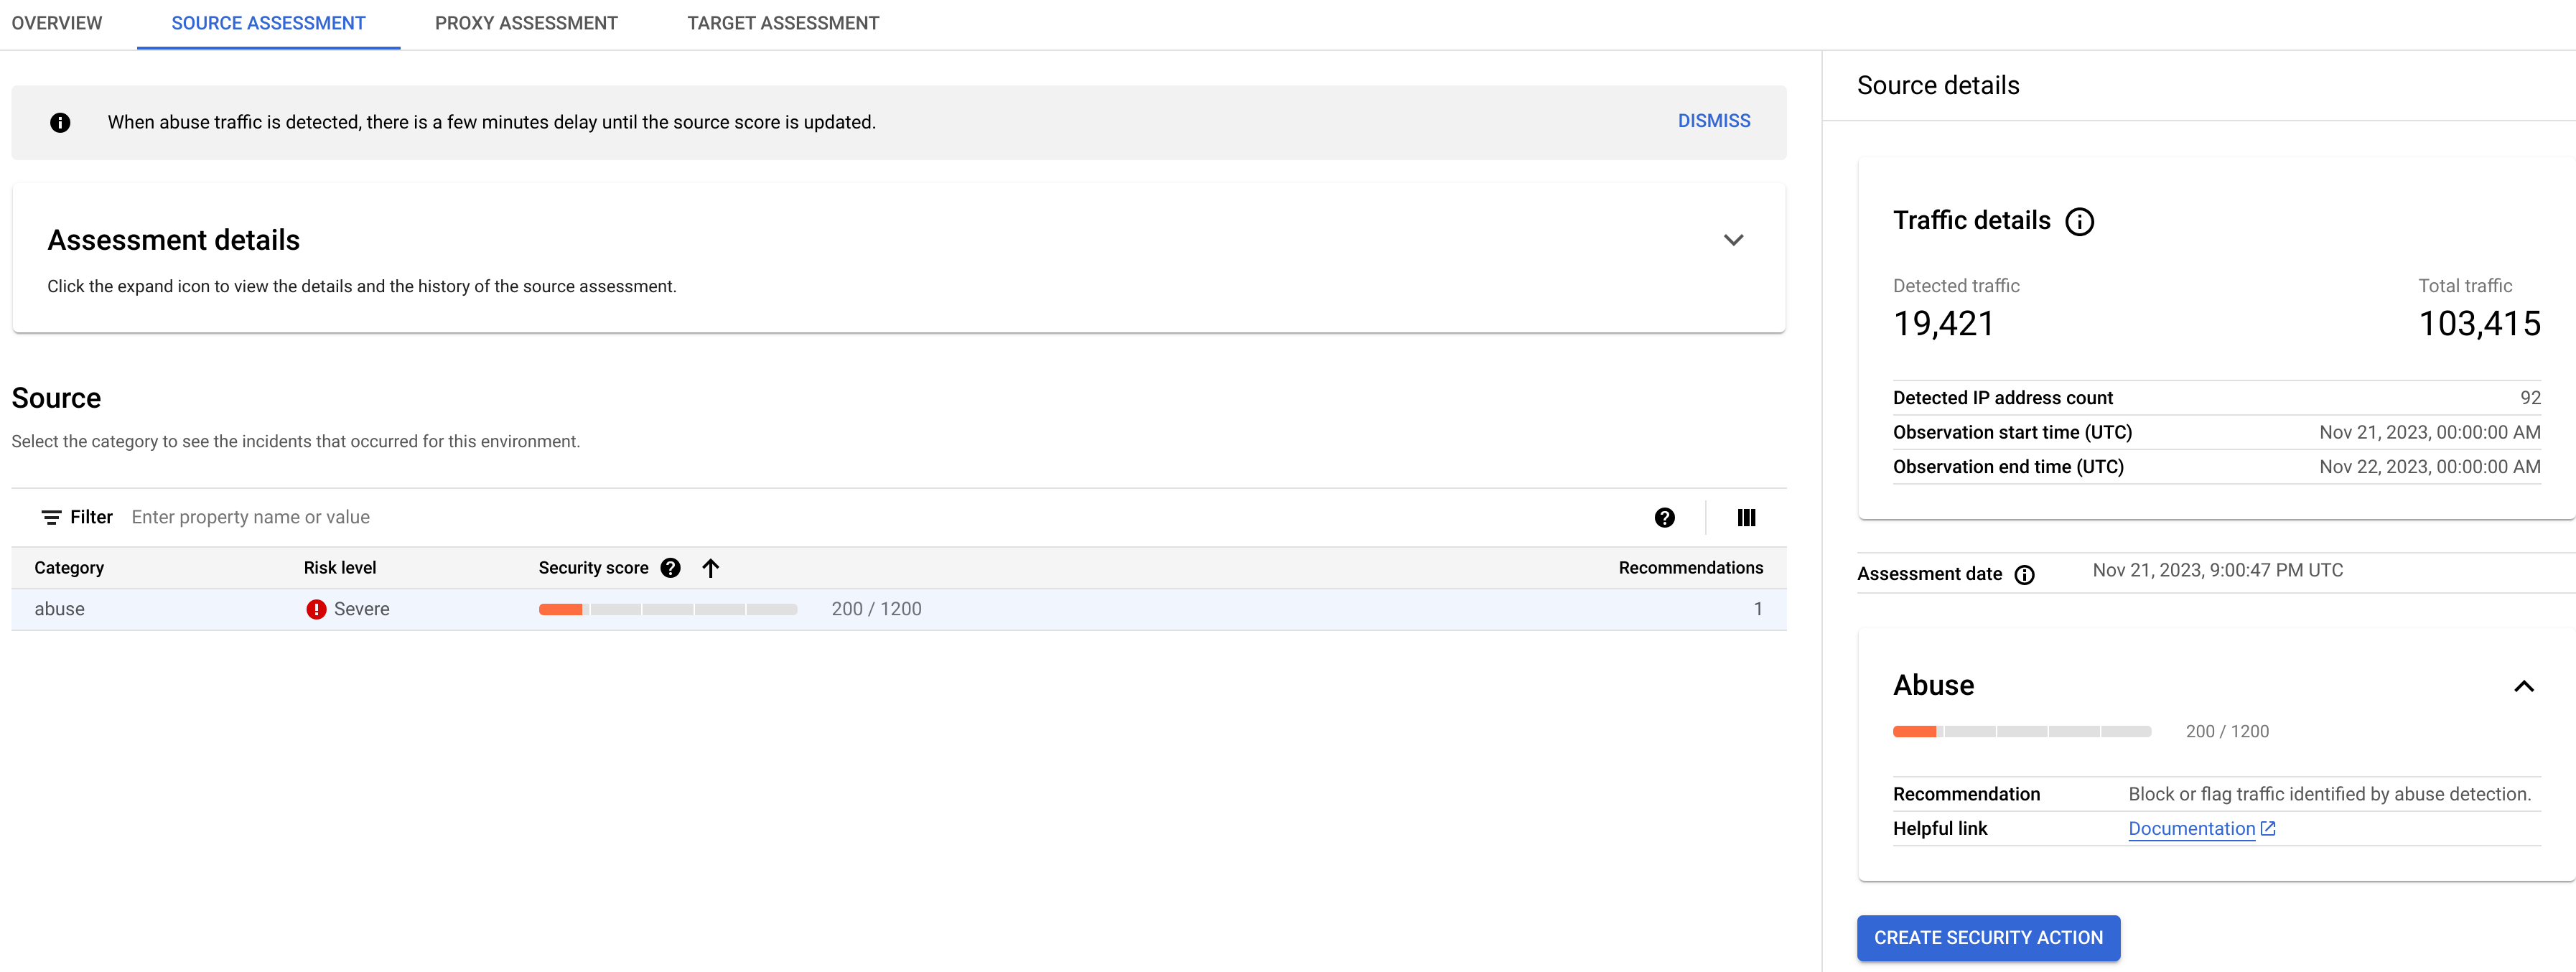Image resolution: width=2576 pixels, height=972 pixels.
Task: Toggle the Security score sort arrow
Action: 710,567
